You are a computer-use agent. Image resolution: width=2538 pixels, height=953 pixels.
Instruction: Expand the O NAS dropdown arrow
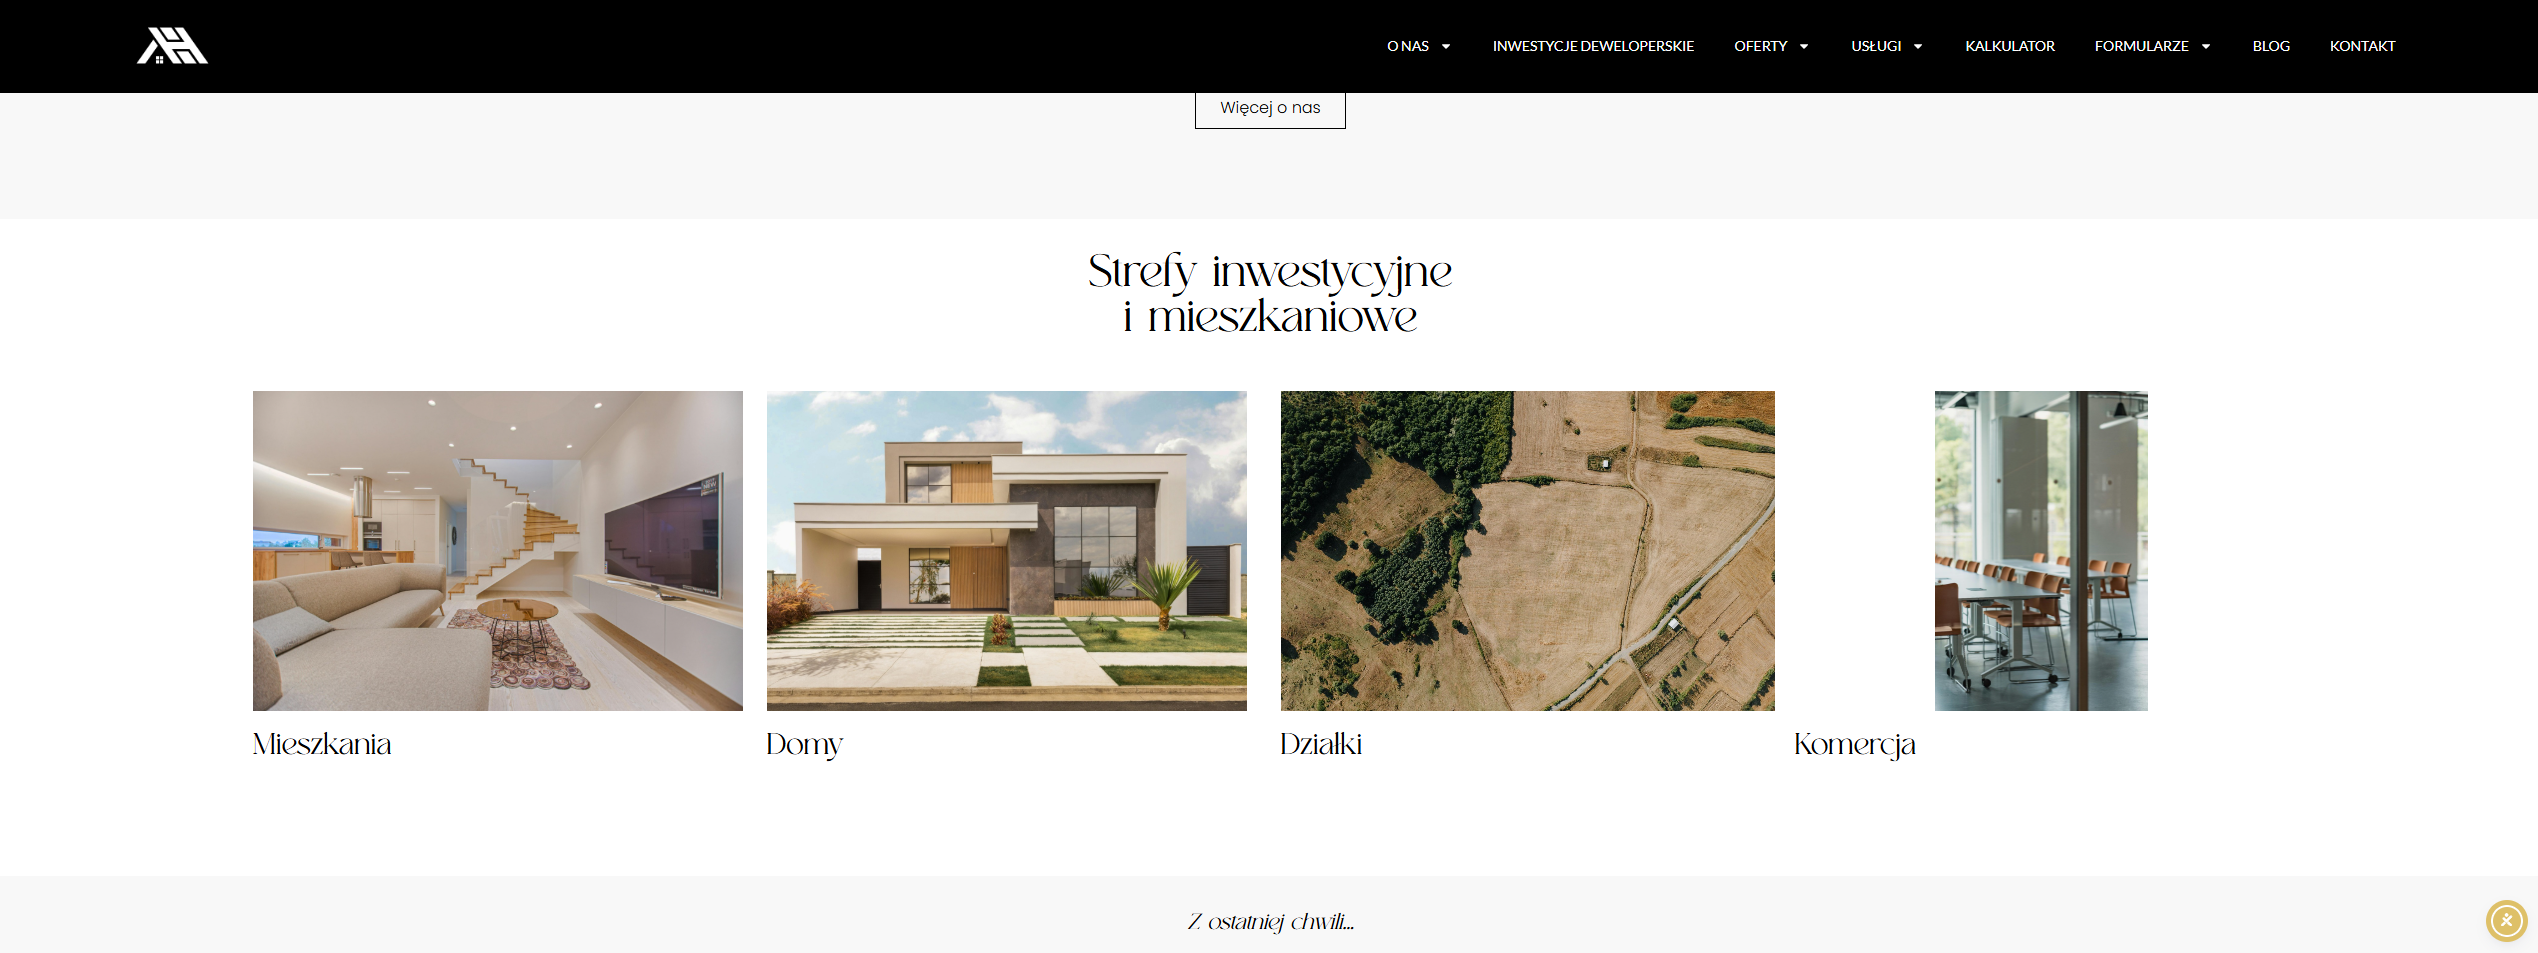click(1446, 47)
